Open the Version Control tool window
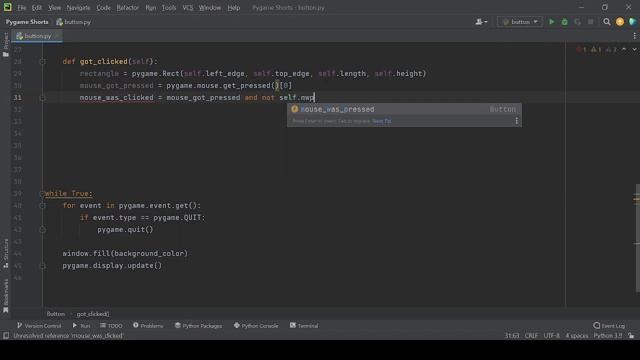 coord(39,326)
